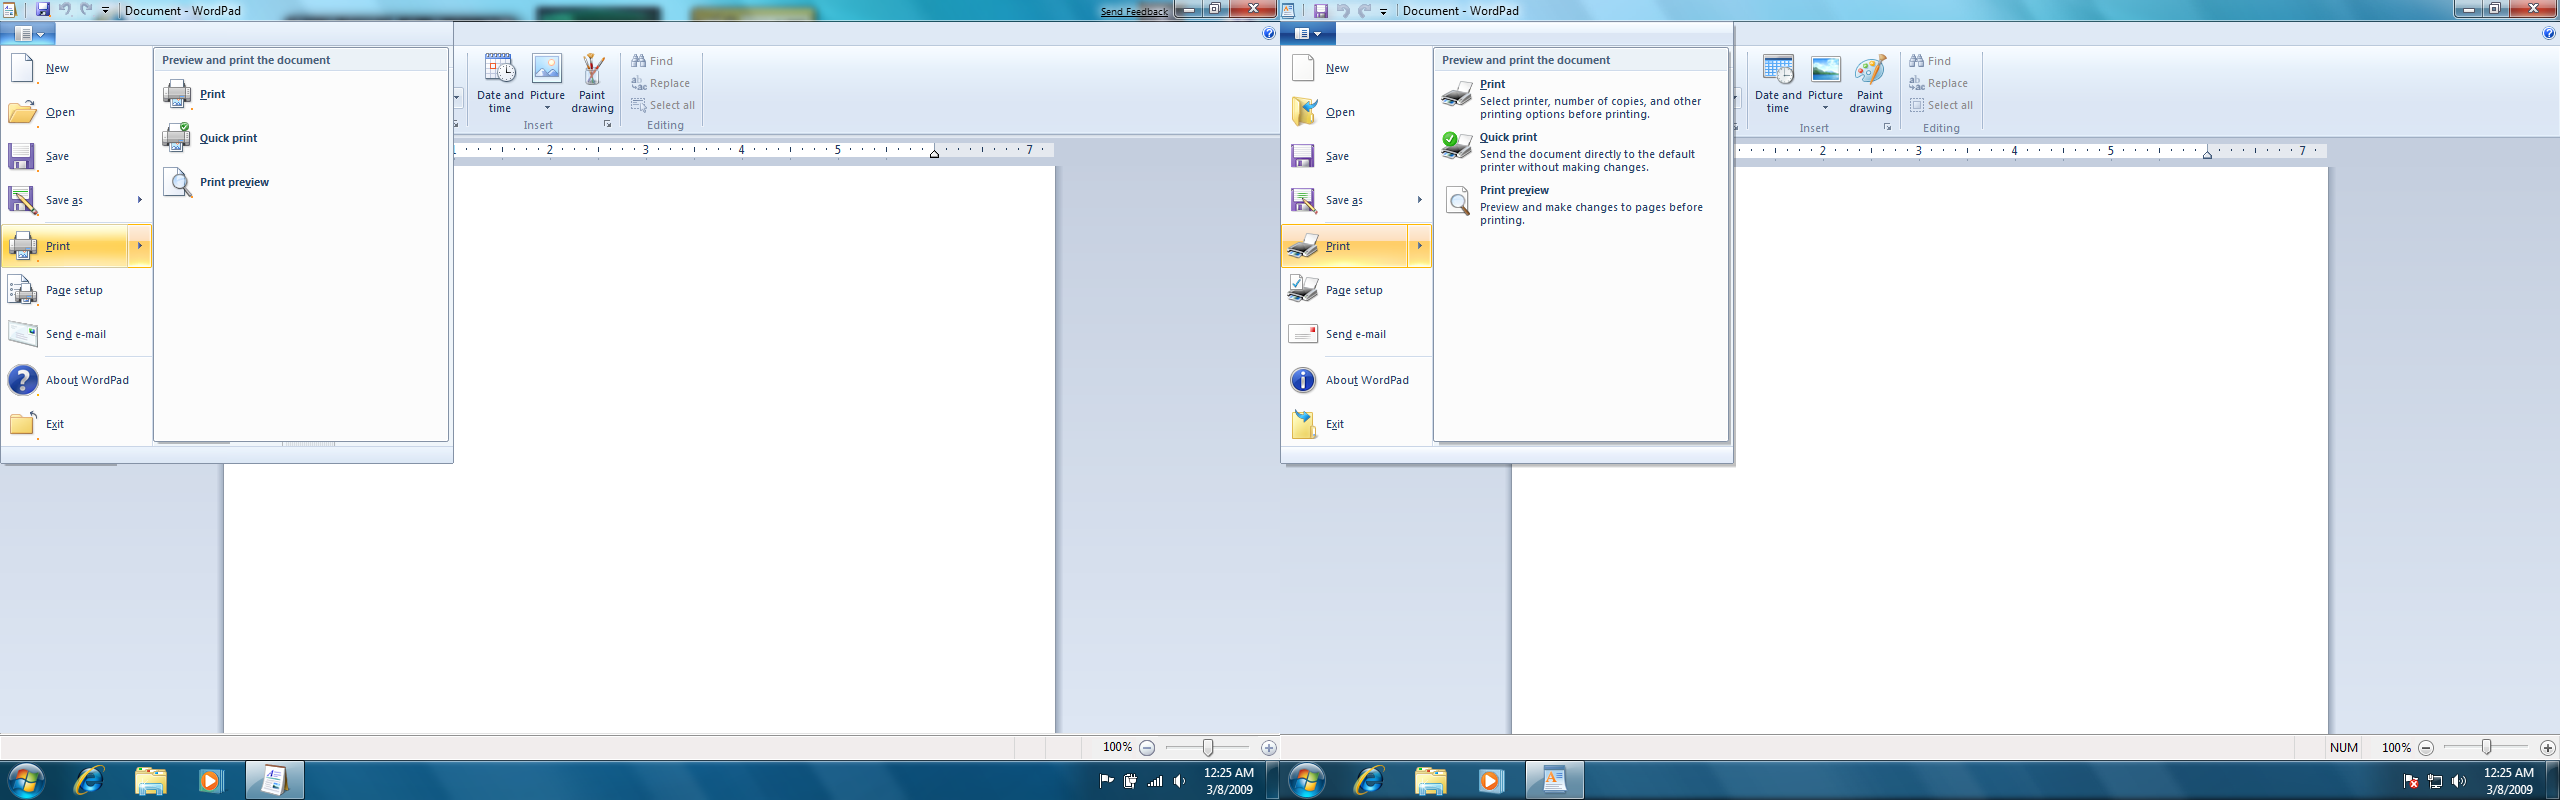The width and height of the screenshot is (2560, 800).
Task: Click Replace in left WordPad ribbon
Action: [660, 83]
